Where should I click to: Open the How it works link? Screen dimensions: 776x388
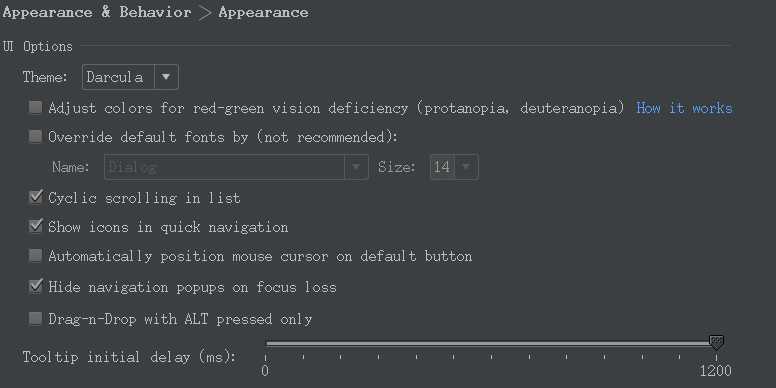click(684, 108)
